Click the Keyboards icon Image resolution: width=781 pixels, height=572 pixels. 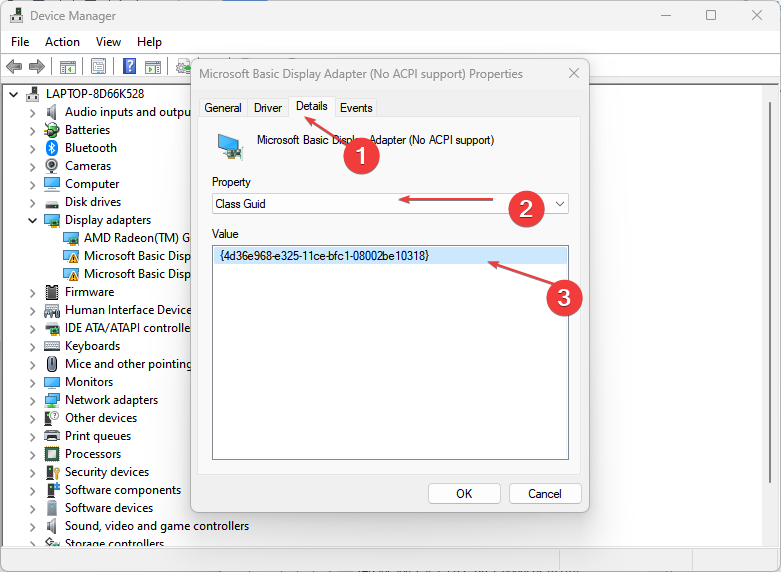tap(52, 346)
